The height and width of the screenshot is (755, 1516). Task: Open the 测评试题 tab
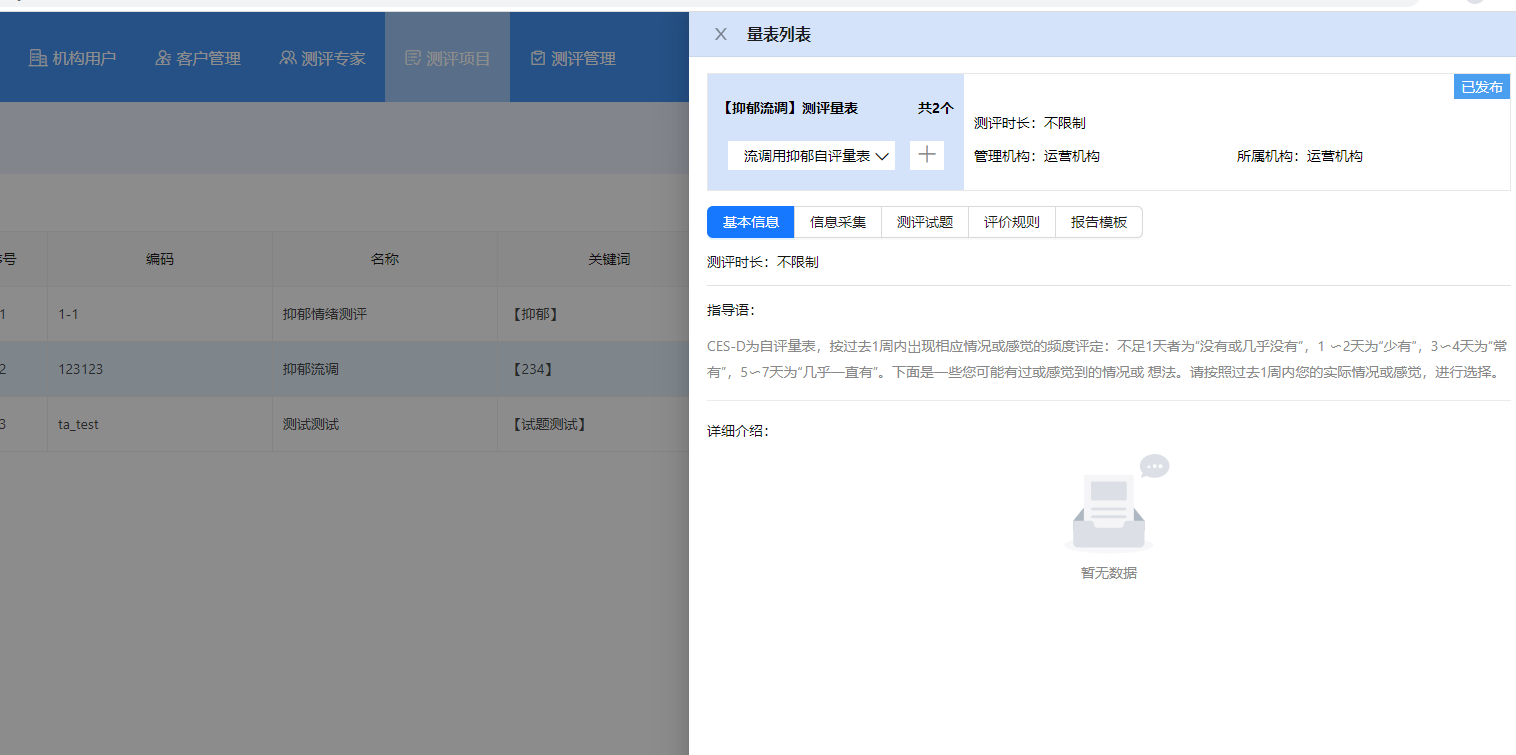click(x=924, y=222)
